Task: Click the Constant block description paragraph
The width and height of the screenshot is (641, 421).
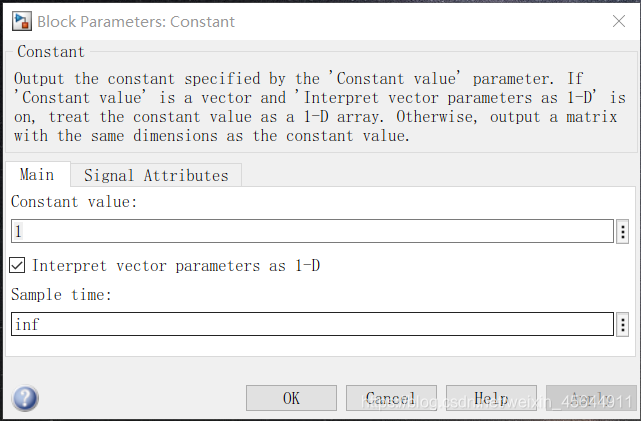Action: coord(320,107)
